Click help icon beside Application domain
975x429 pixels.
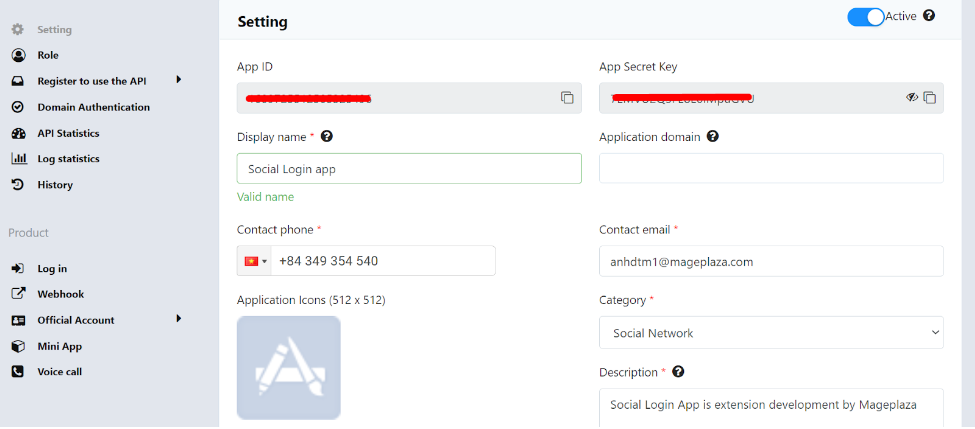pyautogui.click(x=712, y=137)
